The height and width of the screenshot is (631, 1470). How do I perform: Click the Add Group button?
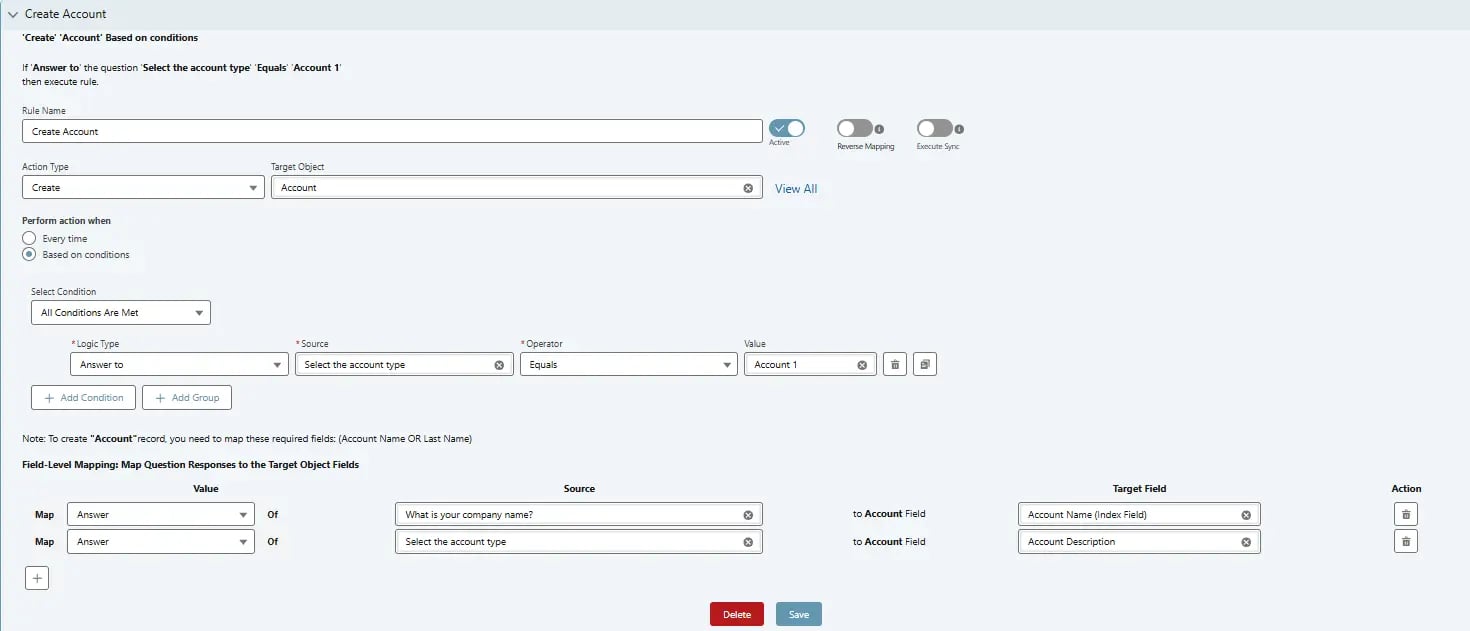[187, 397]
